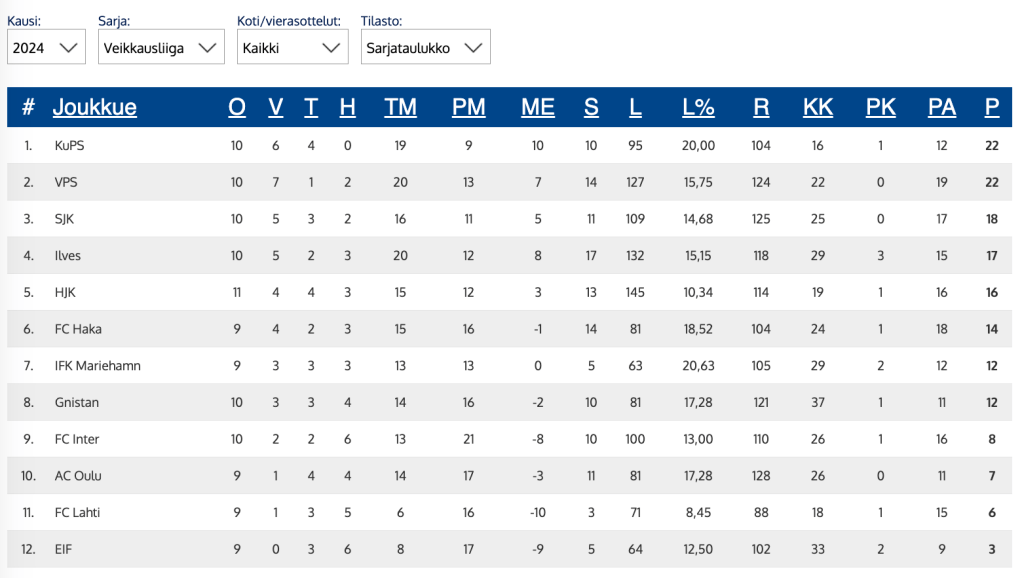Sort by the H losses column
The image size is (1022, 578).
[347, 107]
